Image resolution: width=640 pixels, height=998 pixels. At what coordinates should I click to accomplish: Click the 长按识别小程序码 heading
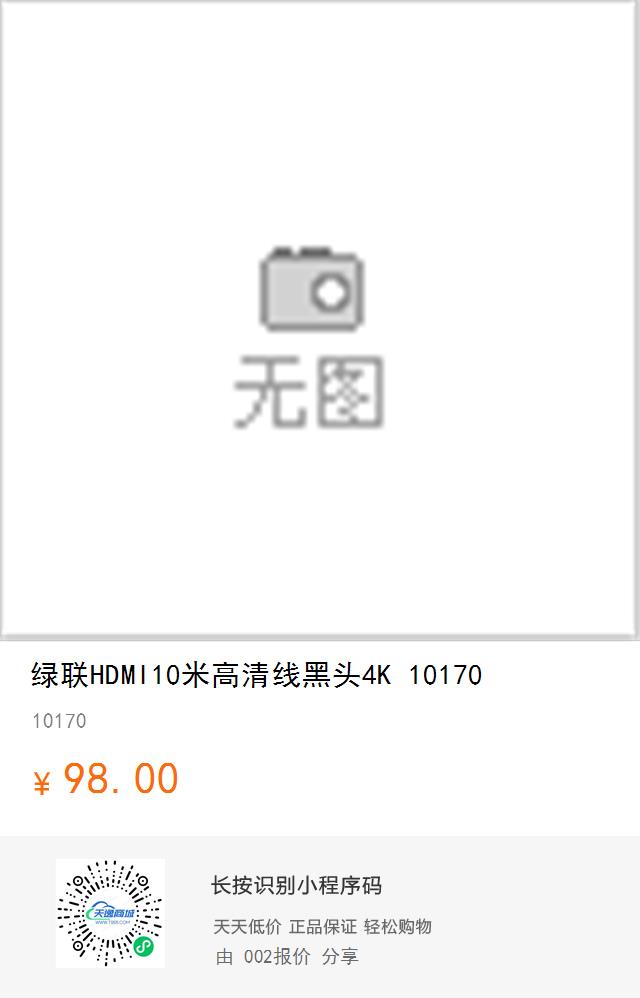point(296,885)
